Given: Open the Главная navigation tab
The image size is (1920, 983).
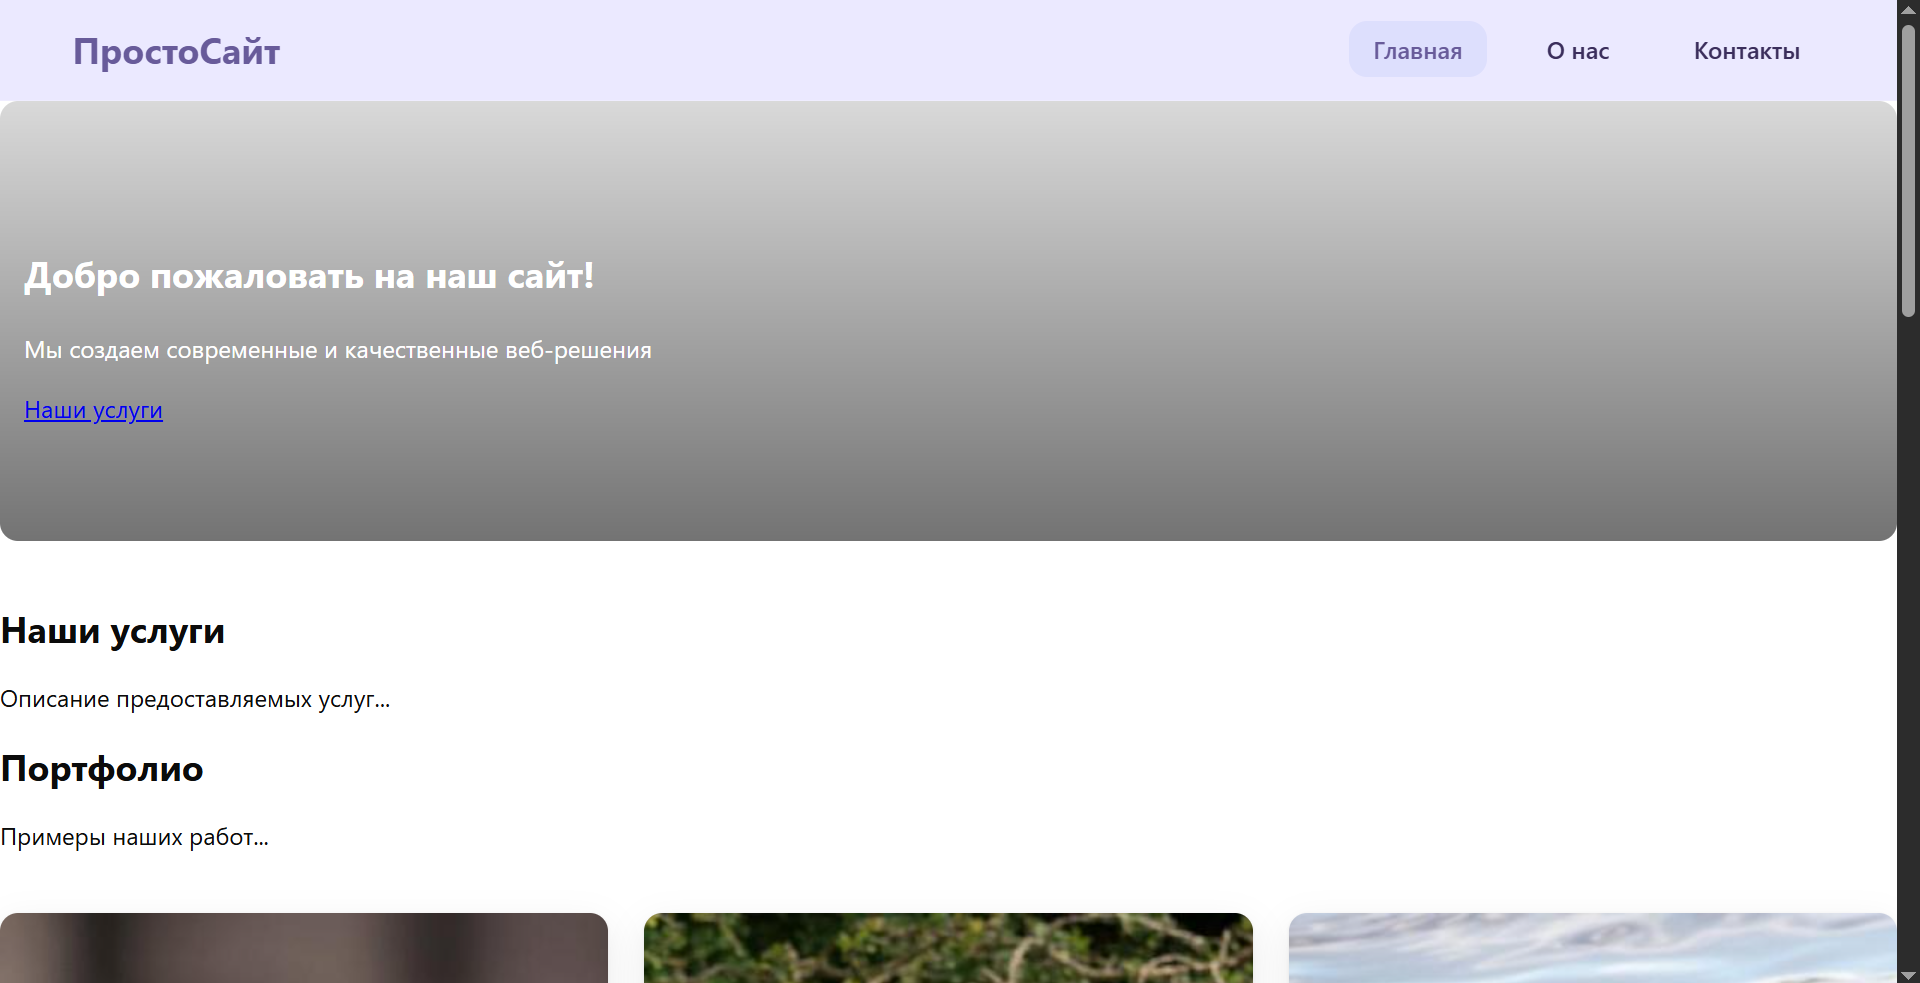Looking at the screenshot, I should [1416, 50].
